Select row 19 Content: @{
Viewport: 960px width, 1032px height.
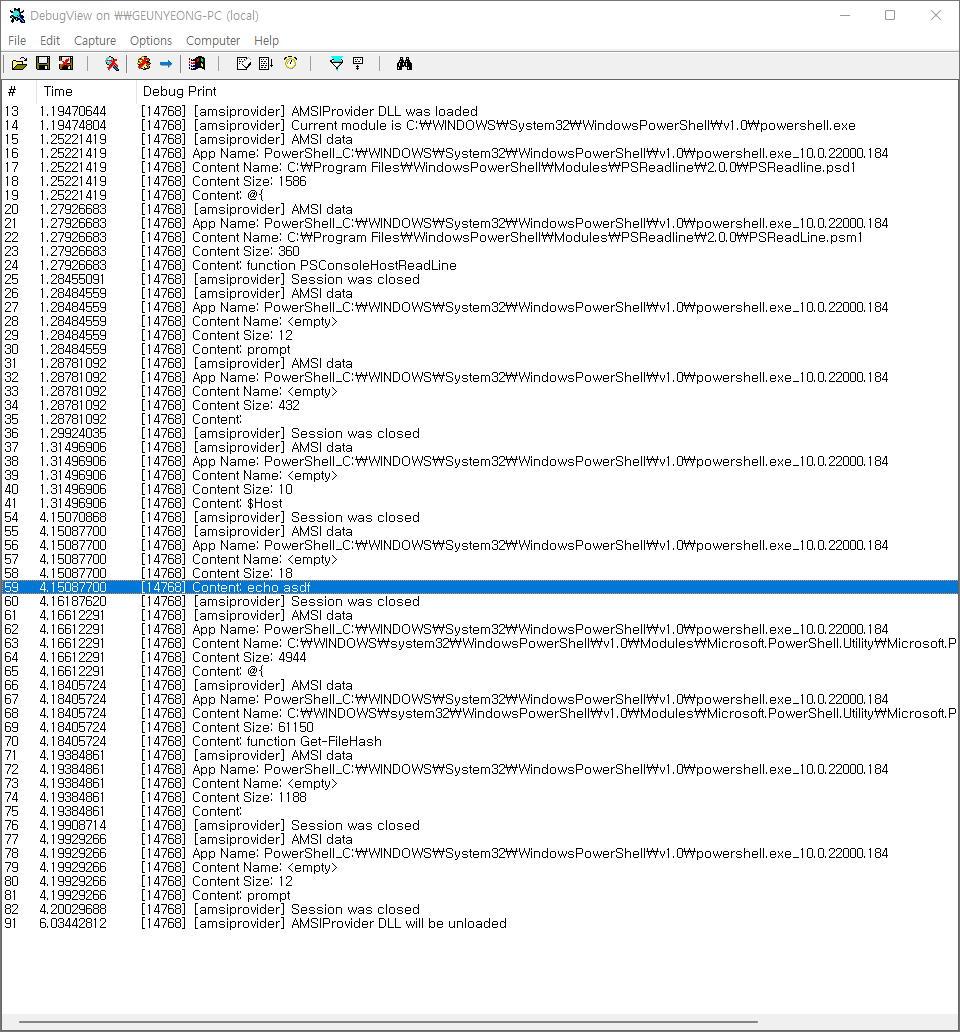[x=480, y=195]
